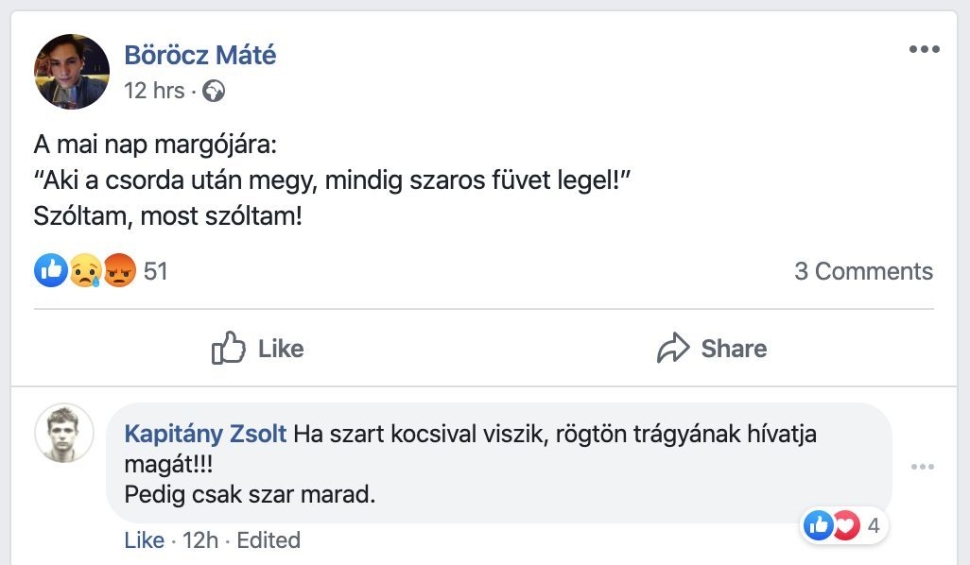
Task: Click the angry red reaction emoji
Action: pyautogui.click(x=118, y=270)
